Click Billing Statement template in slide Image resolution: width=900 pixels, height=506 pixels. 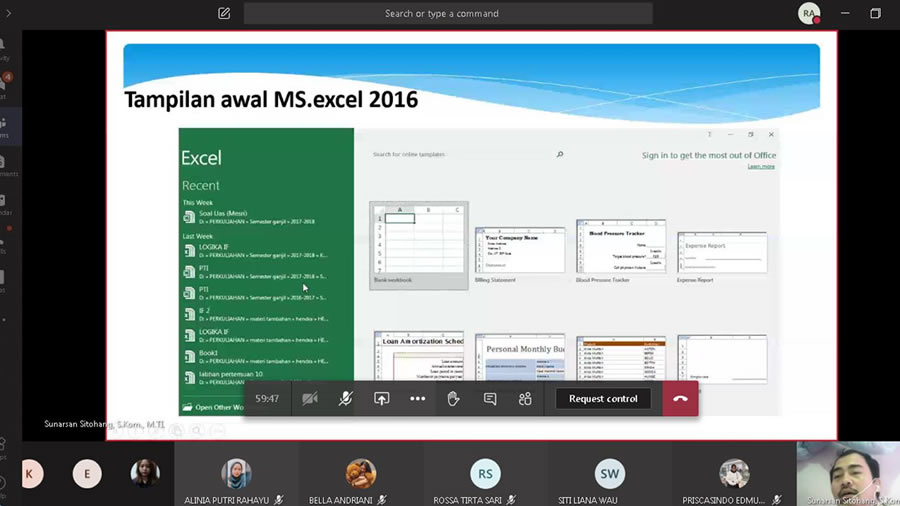(x=520, y=255)
